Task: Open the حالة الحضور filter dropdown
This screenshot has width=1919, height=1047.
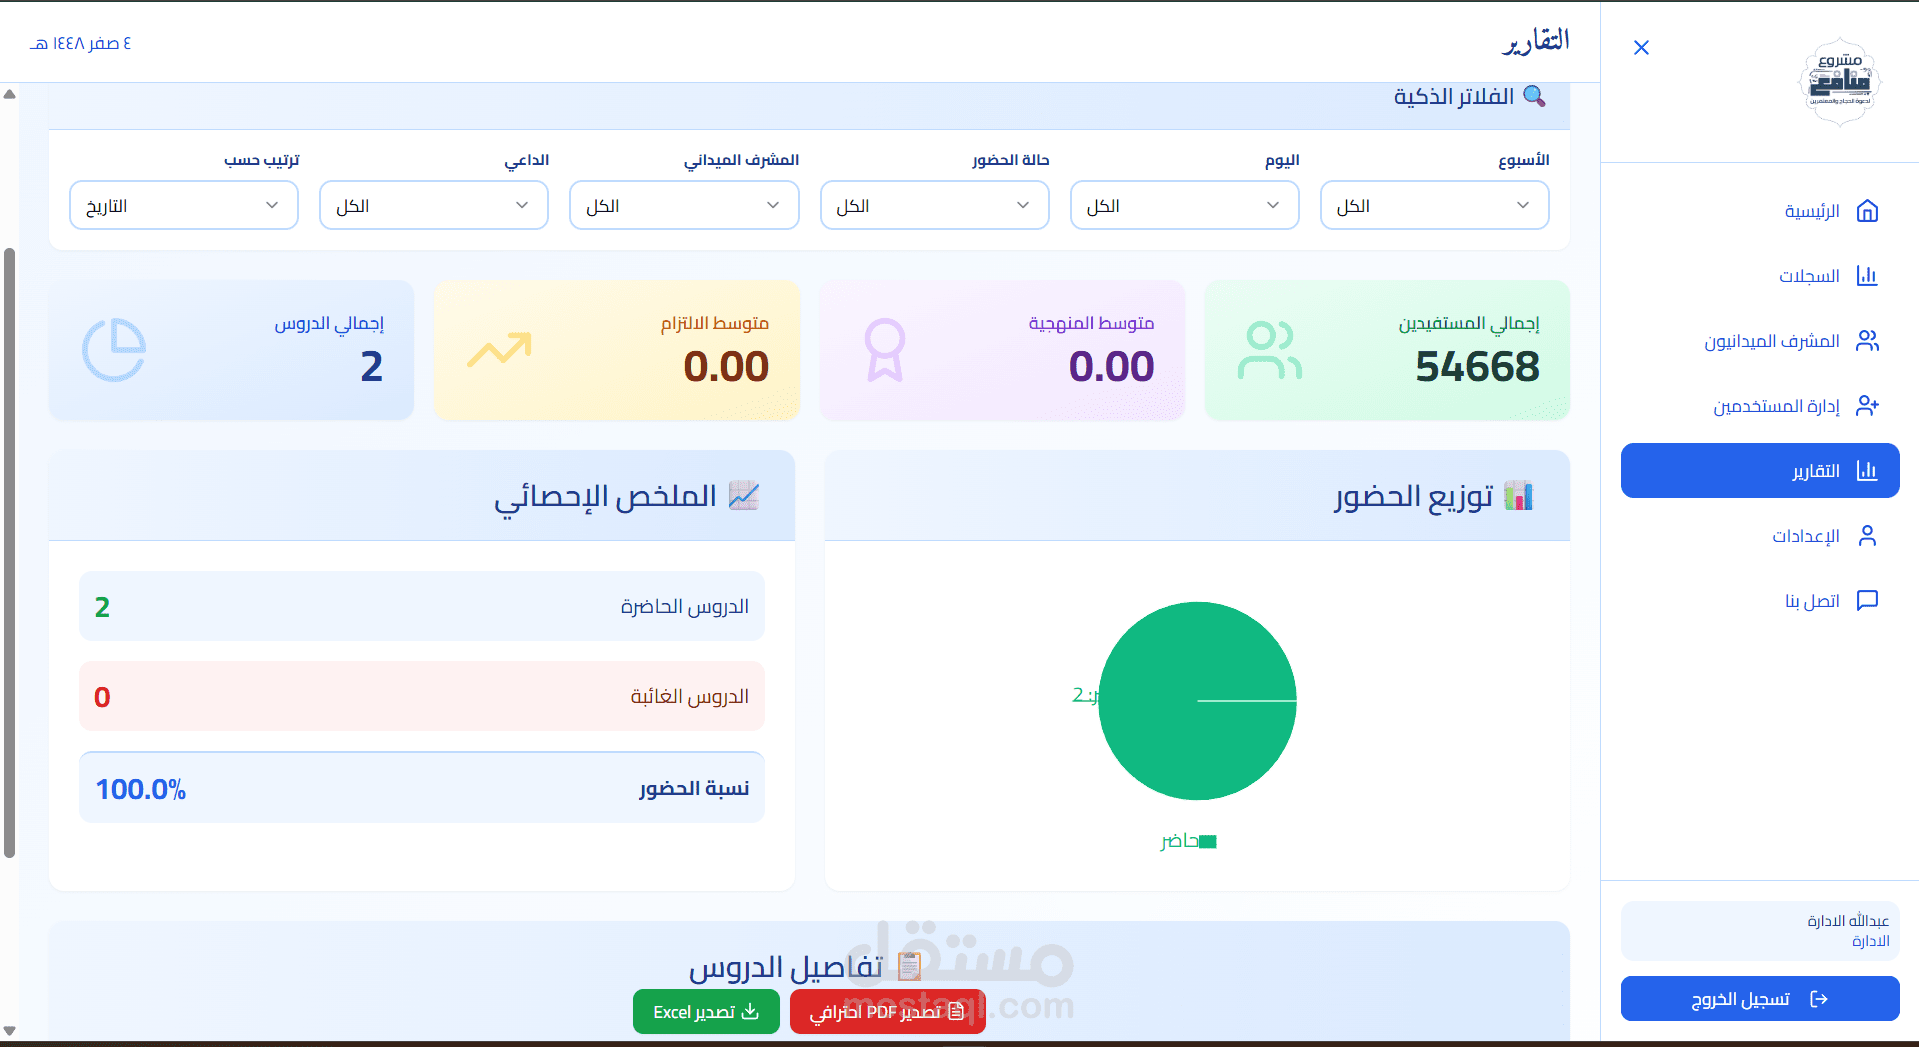Action: [x=935, y=205]
